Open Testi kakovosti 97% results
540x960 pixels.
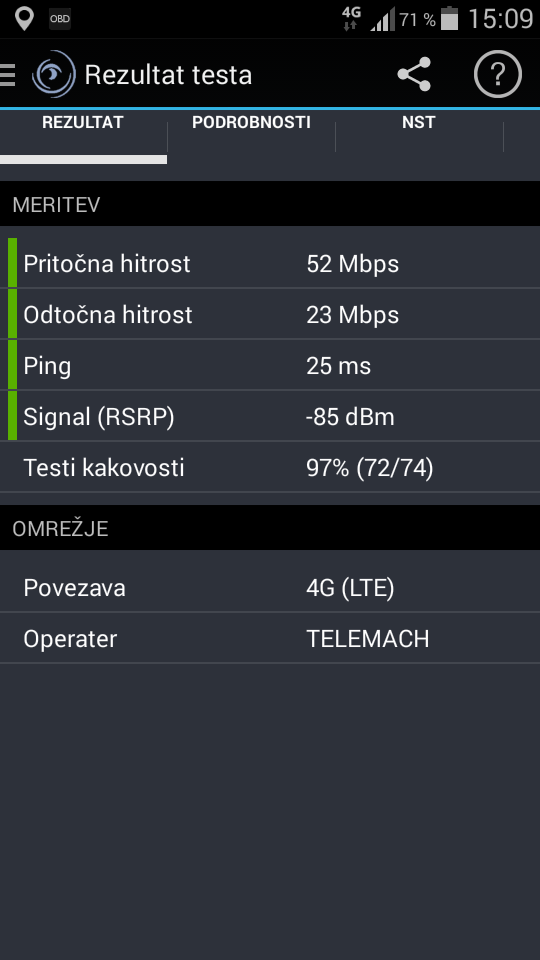(270, 467)
